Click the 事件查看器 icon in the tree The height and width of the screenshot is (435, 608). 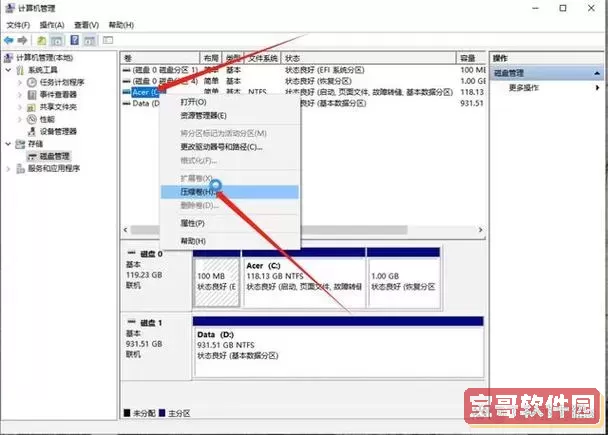coord(32,95)
